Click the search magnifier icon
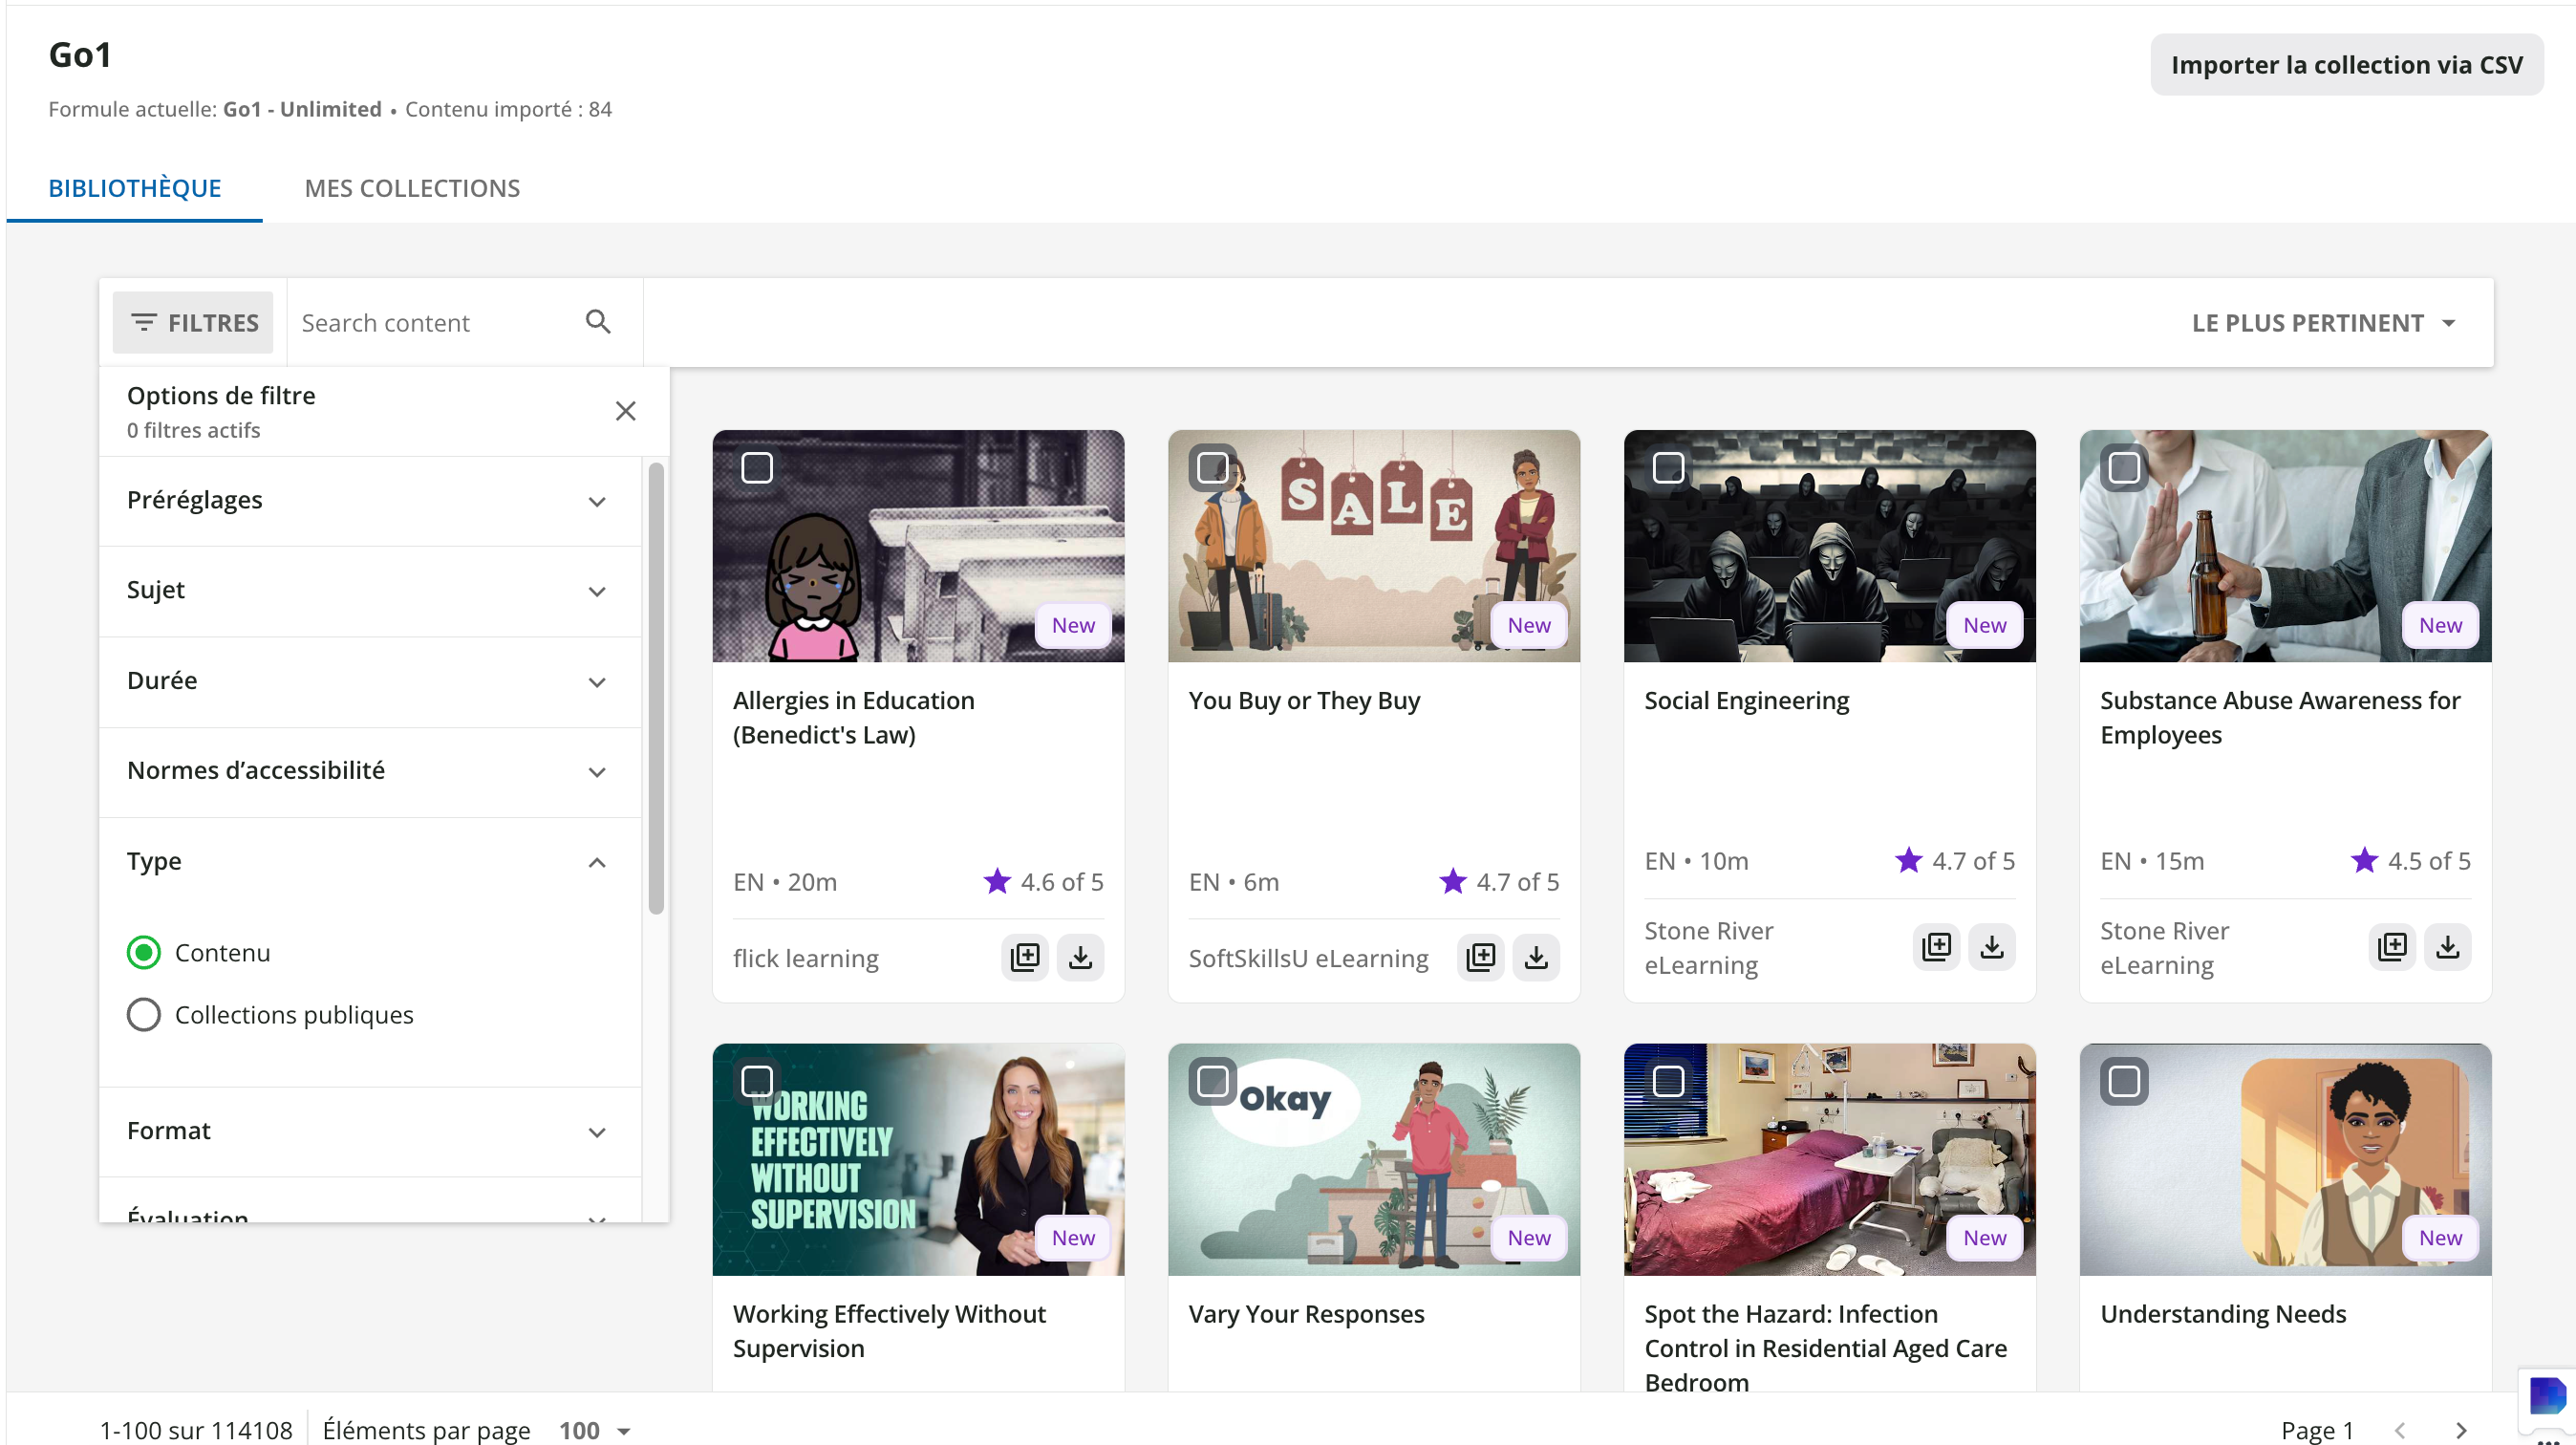This screenshot has width=2576, height=1445. 598,322
